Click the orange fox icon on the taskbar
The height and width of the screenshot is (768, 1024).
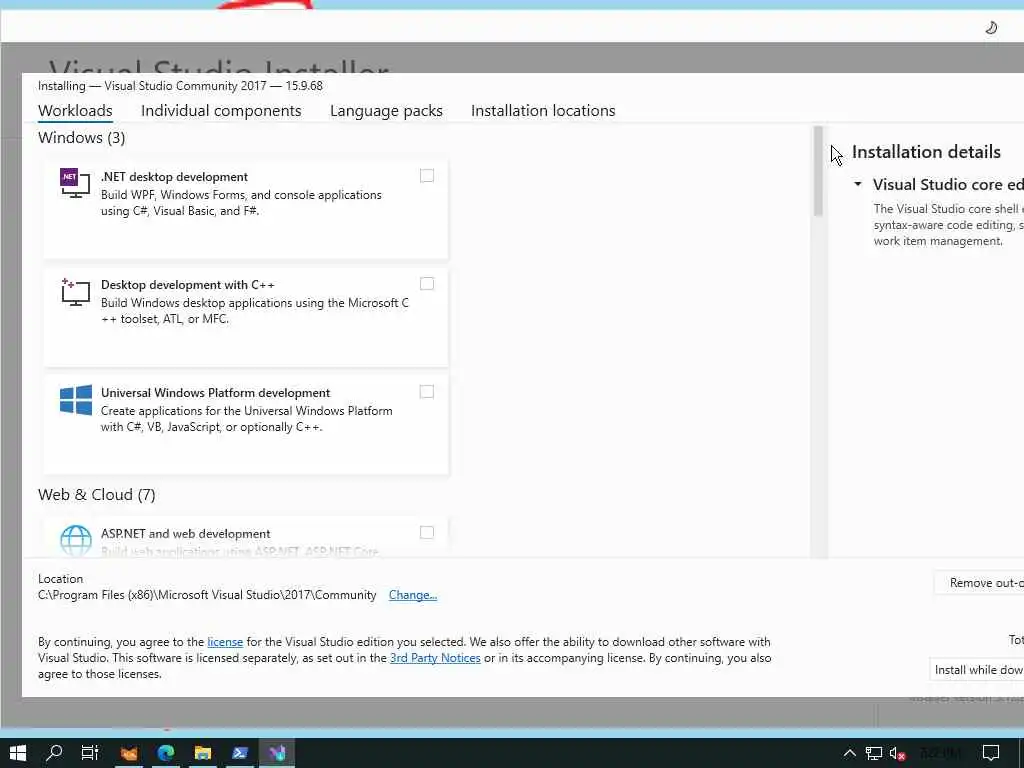pos(129,753)
